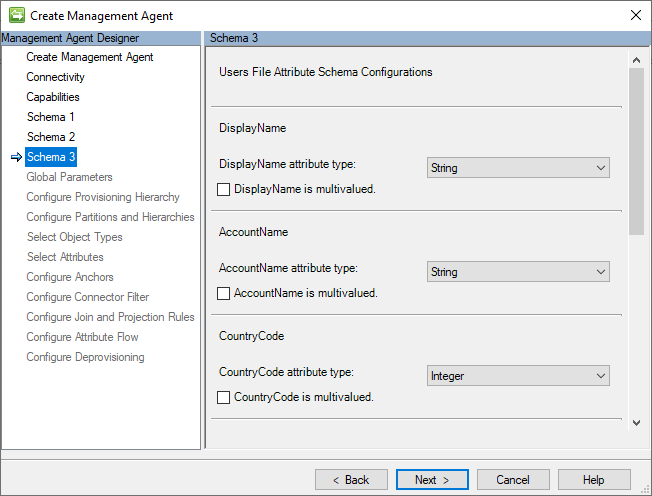This screenshot has height=496, width=652.
Task: Cancel the management agent wizard
Action: click(513, 480)
